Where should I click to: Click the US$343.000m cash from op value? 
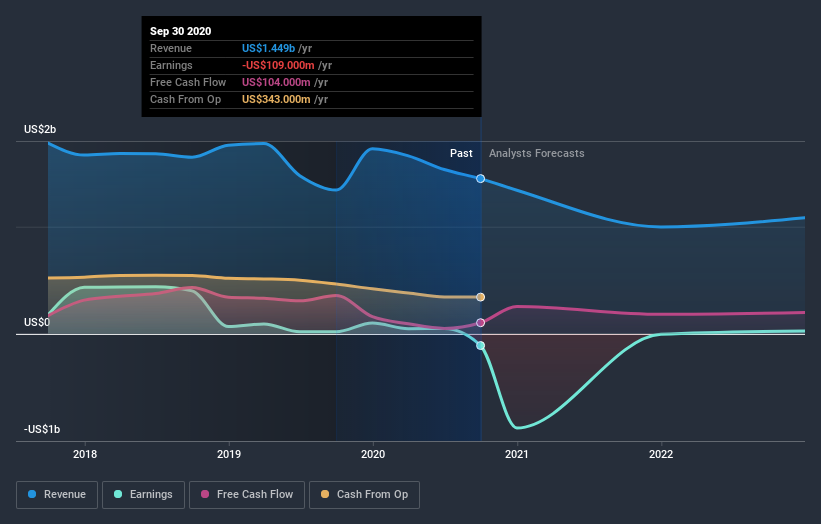[x=276, y=99]
